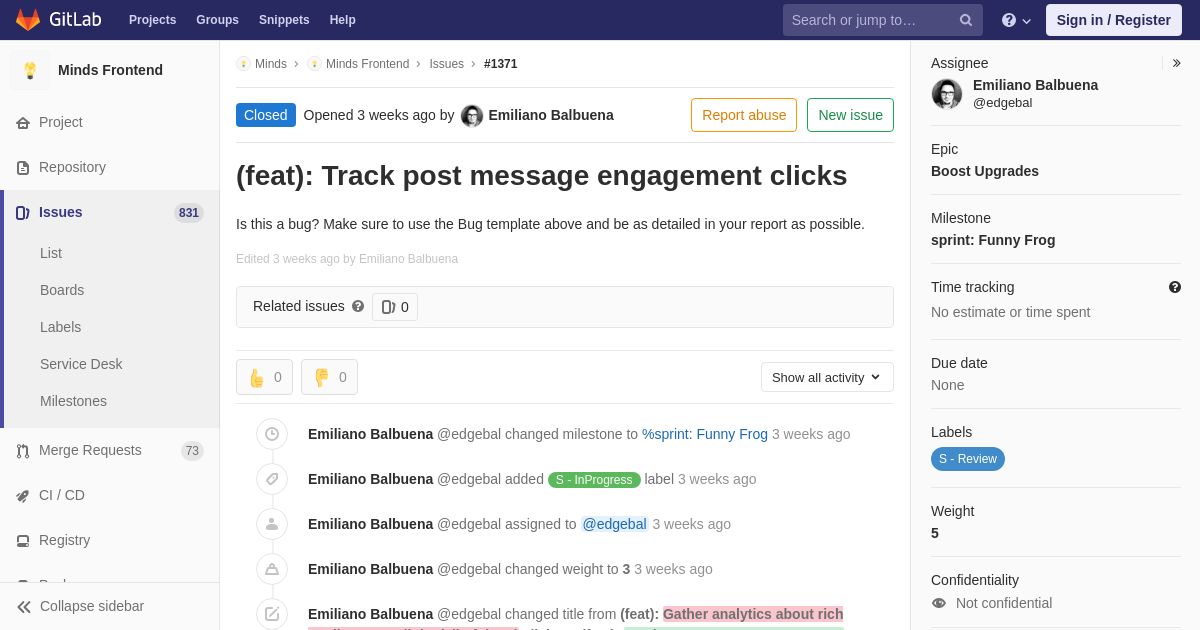The image size is (1200, 630).
Task: Click the S - InProgress label badge
Action: (x=594, y=480)
